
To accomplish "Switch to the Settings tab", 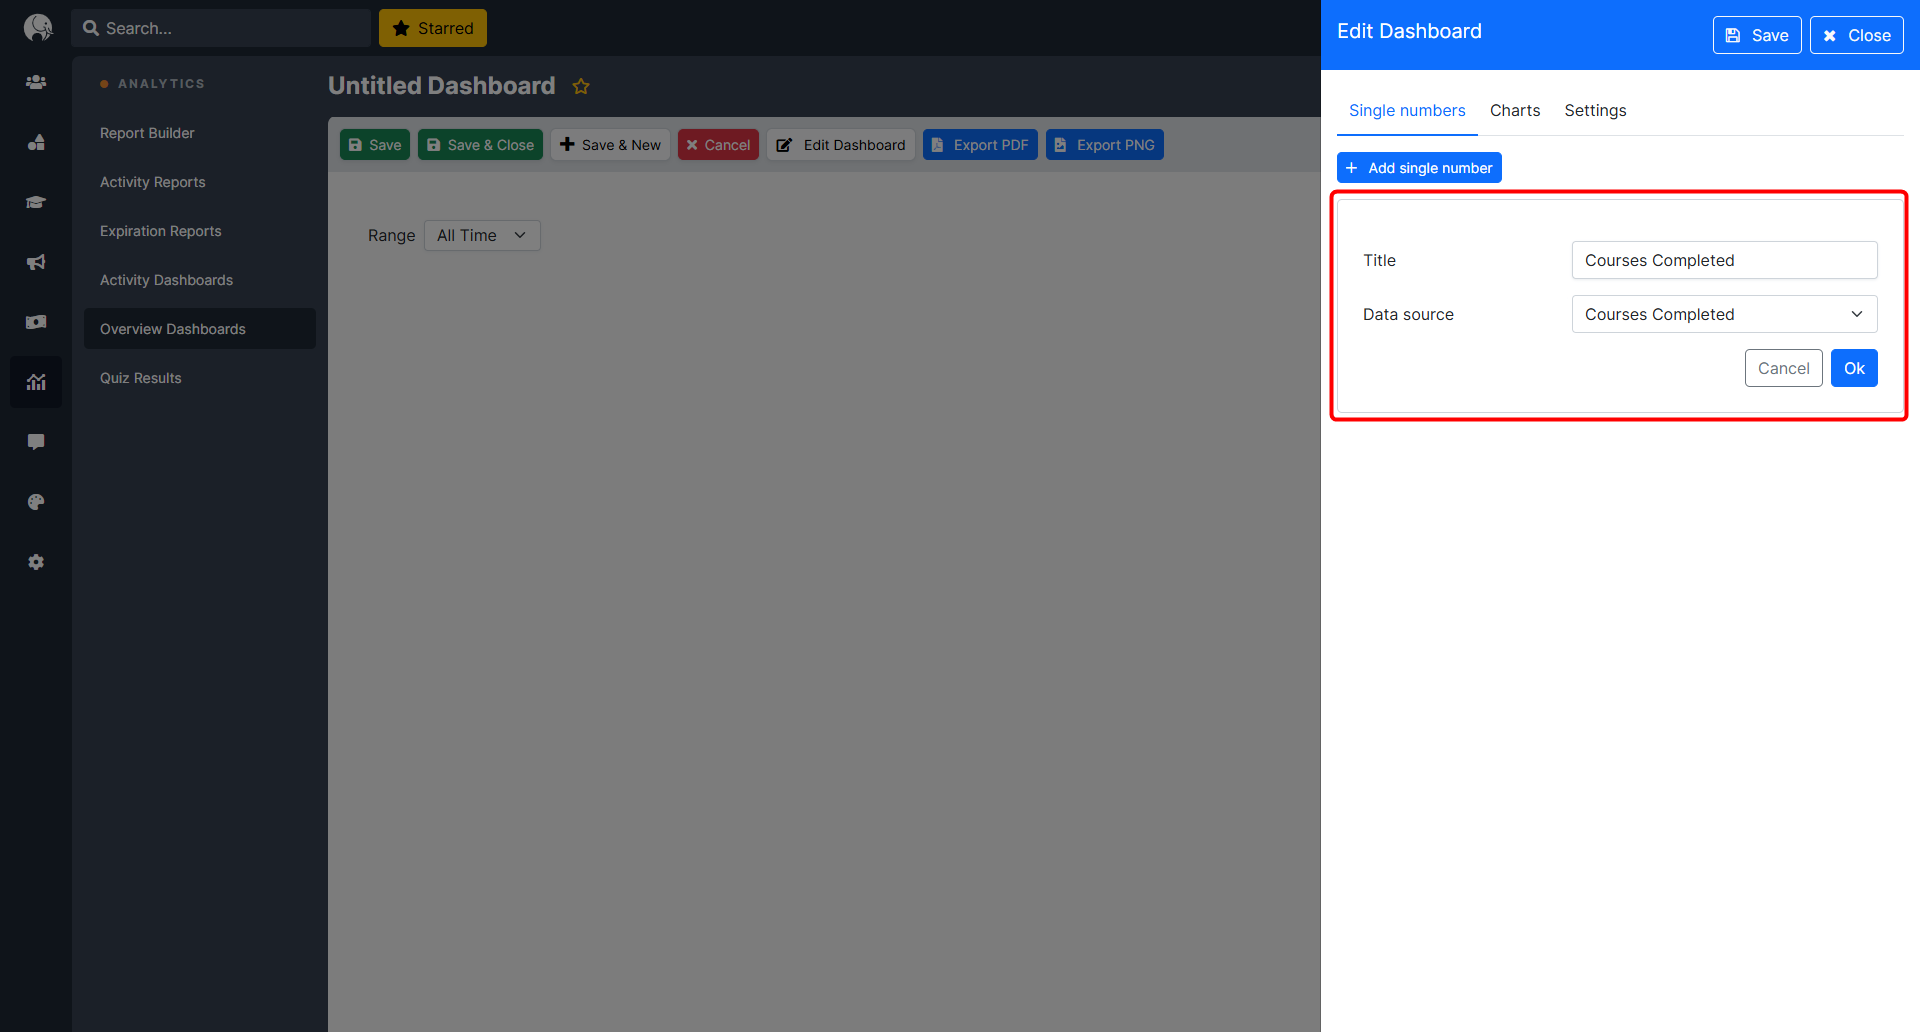I will [1594, 110].
